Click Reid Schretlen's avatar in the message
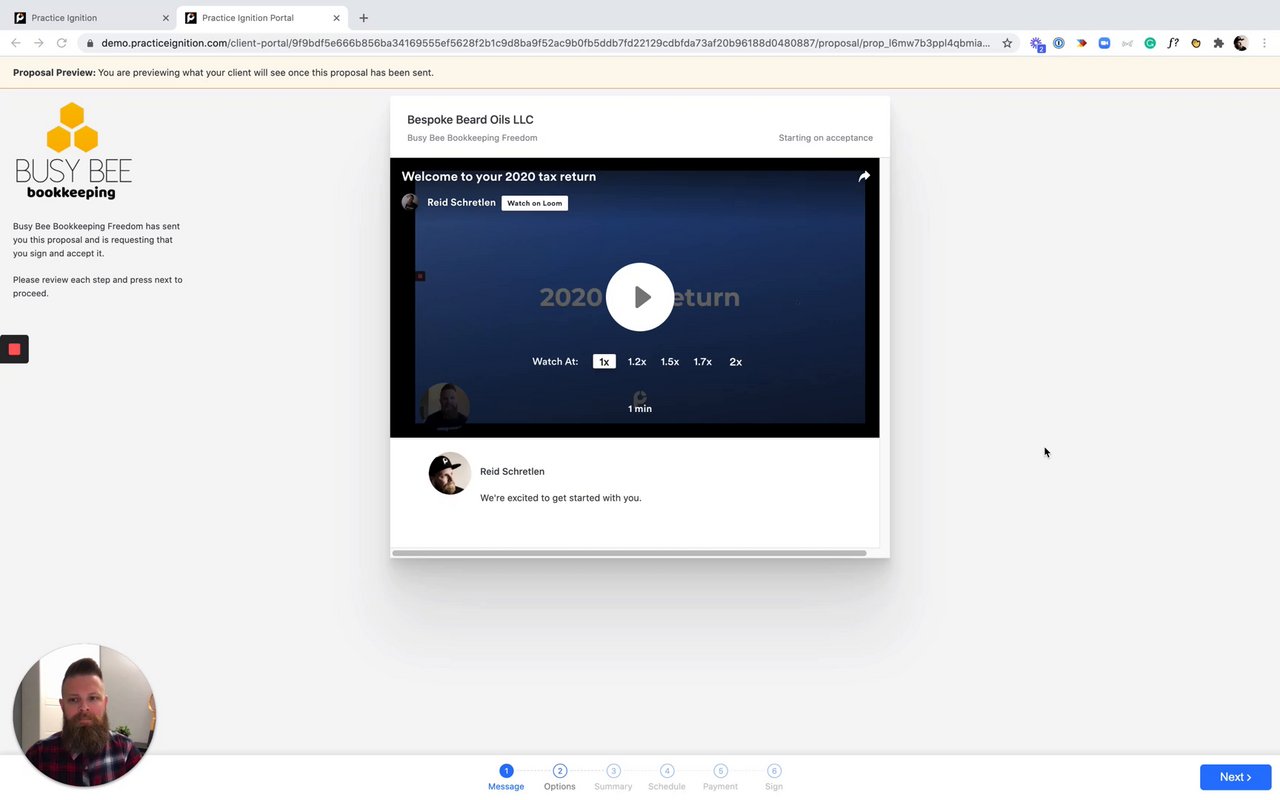1280x800 pixels. 450,474
